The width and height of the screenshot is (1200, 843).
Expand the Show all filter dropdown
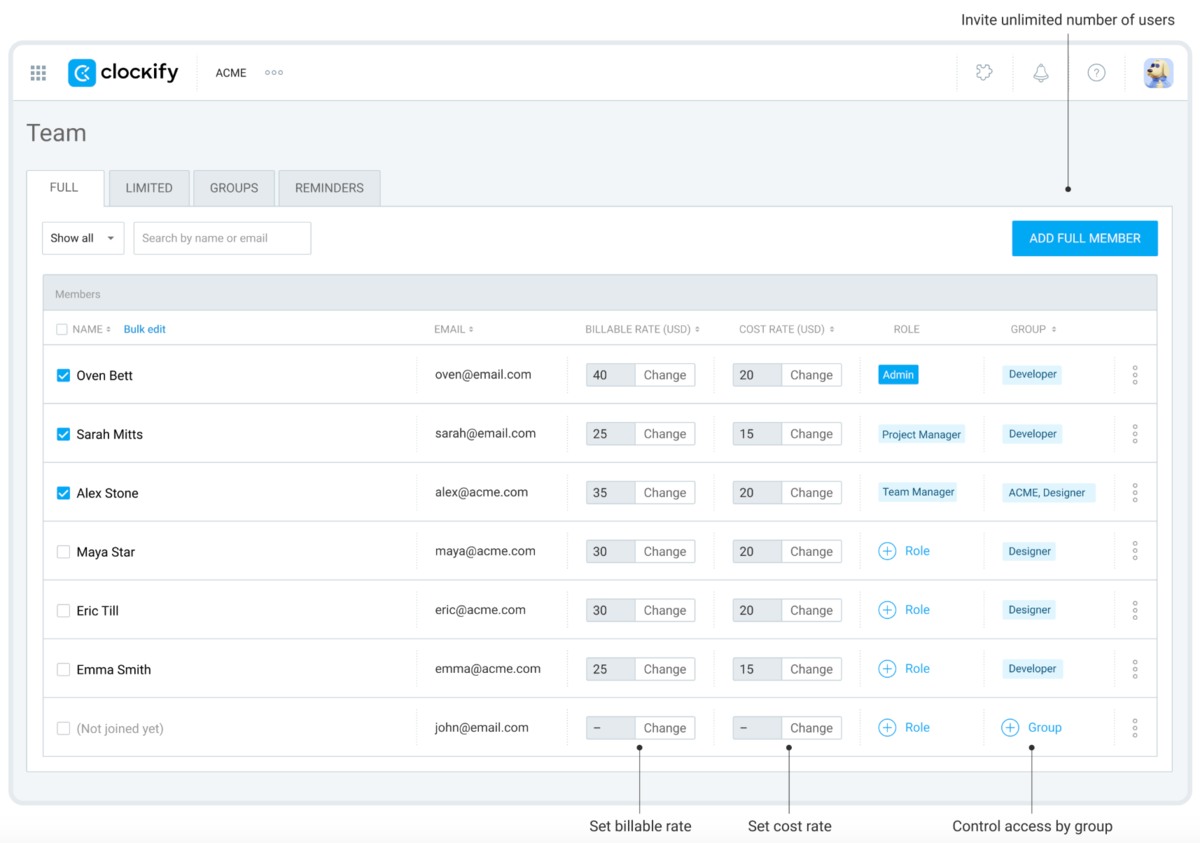pos(83,238)
